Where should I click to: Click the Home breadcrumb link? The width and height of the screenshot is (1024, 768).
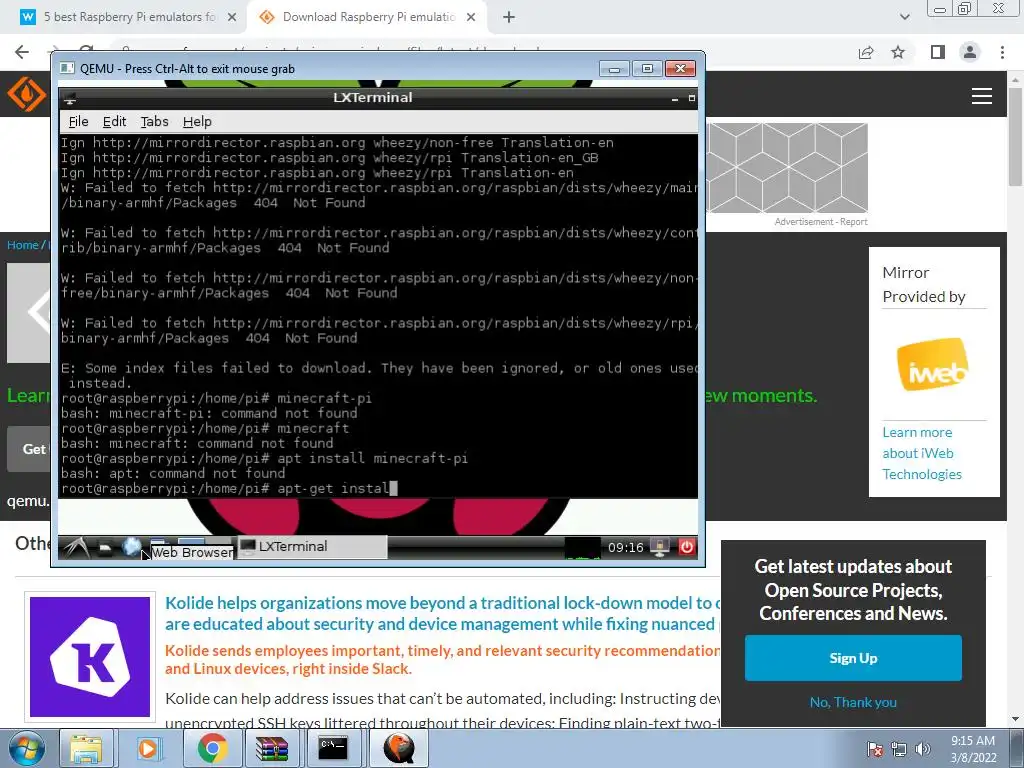coord(23,245)
